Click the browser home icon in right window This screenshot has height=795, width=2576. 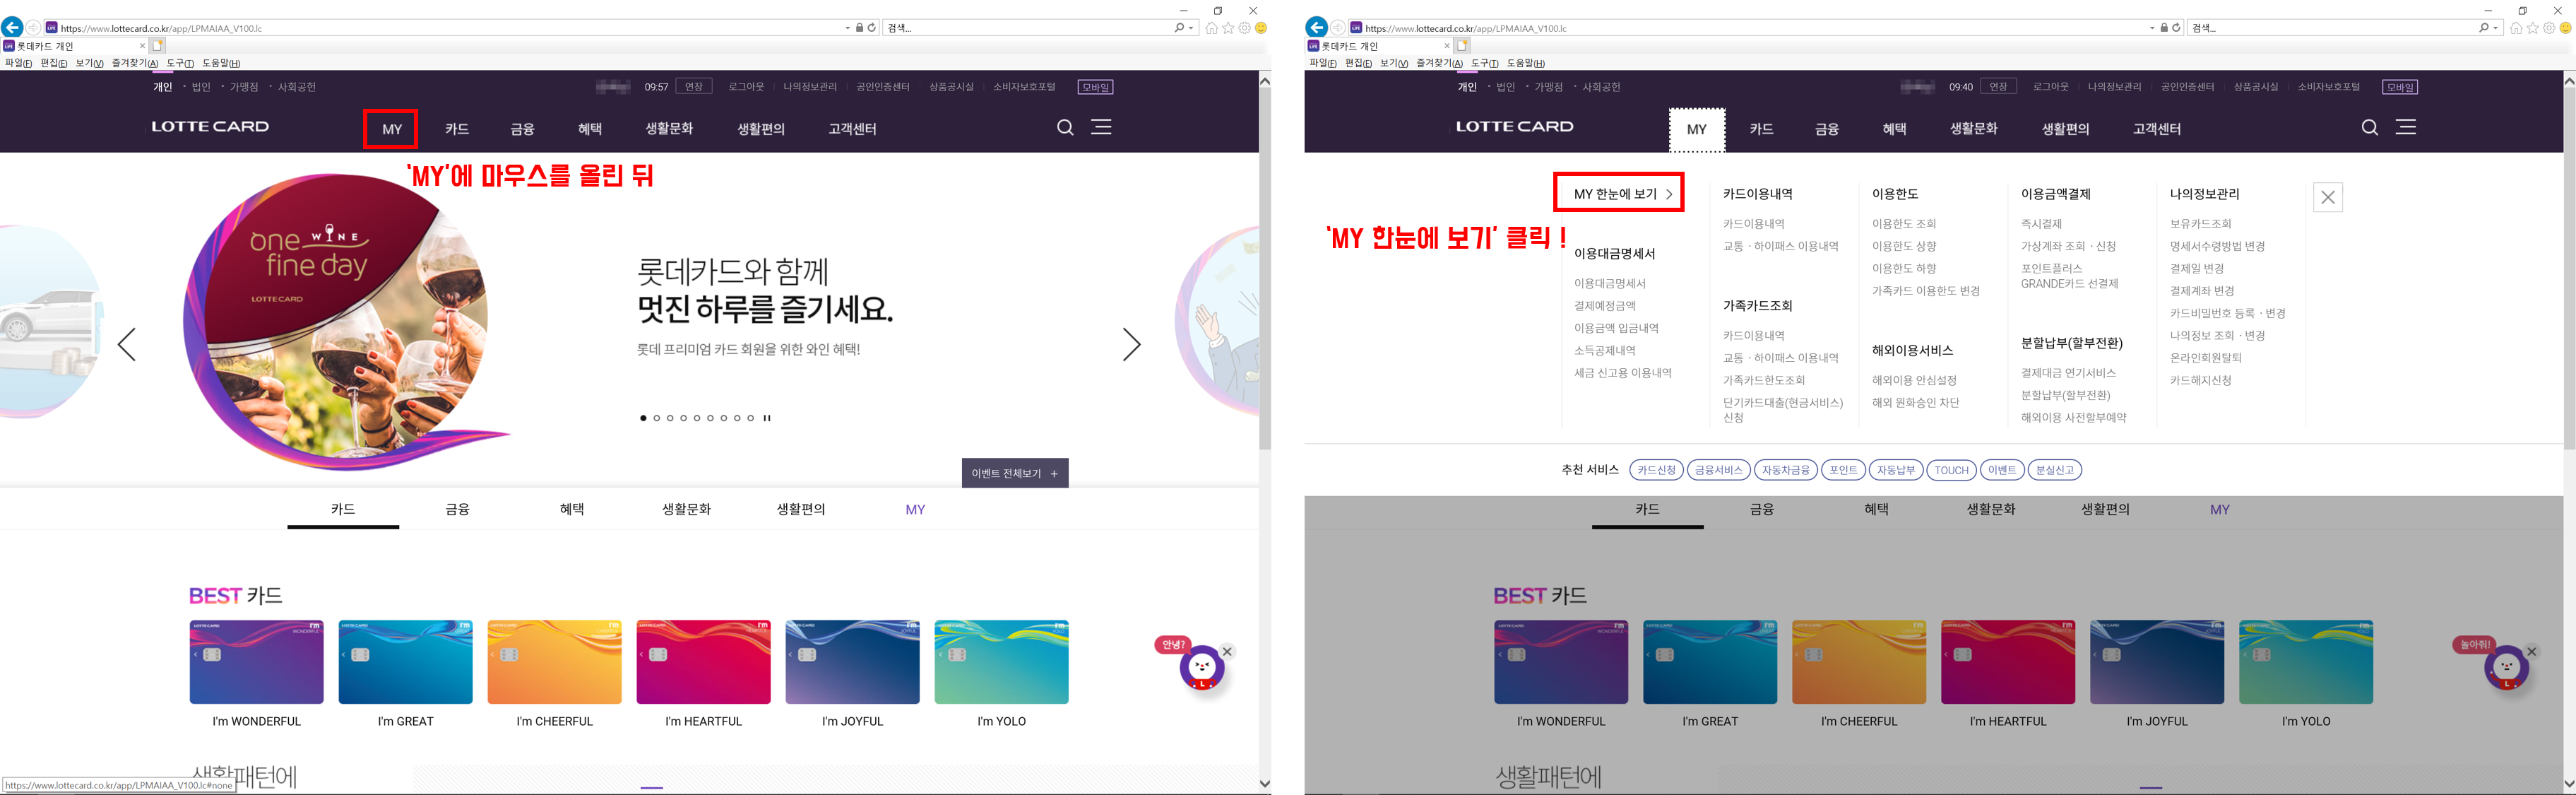click(x=2515, y=28)
